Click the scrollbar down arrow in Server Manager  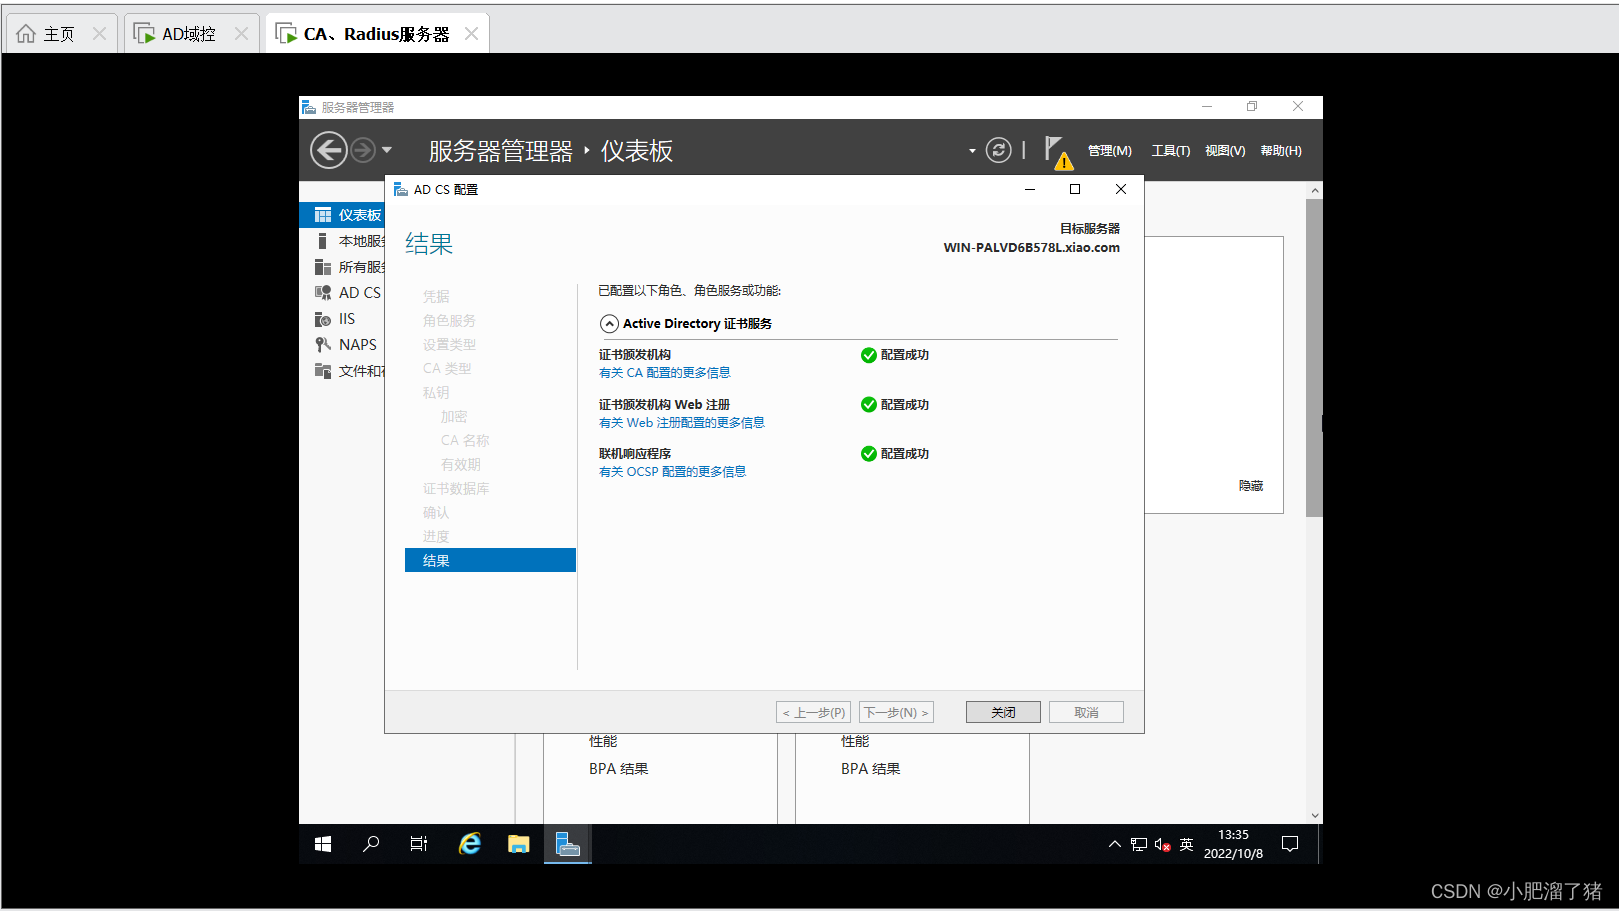pyautogui.click(x=1315, y=815)
